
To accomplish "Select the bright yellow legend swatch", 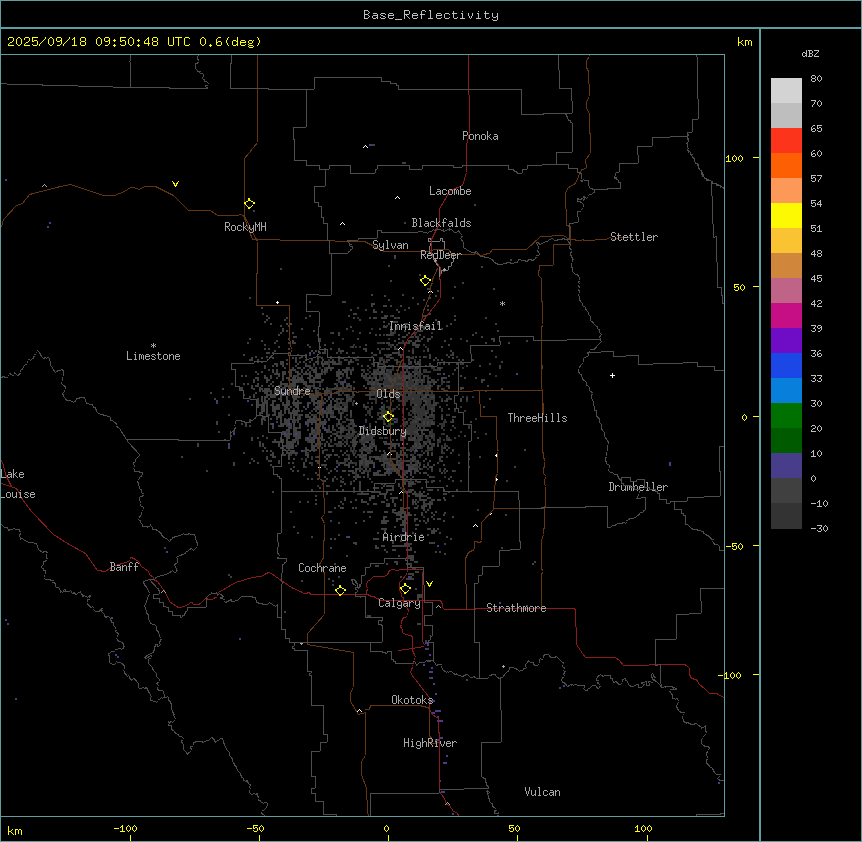I will point(786,215).
